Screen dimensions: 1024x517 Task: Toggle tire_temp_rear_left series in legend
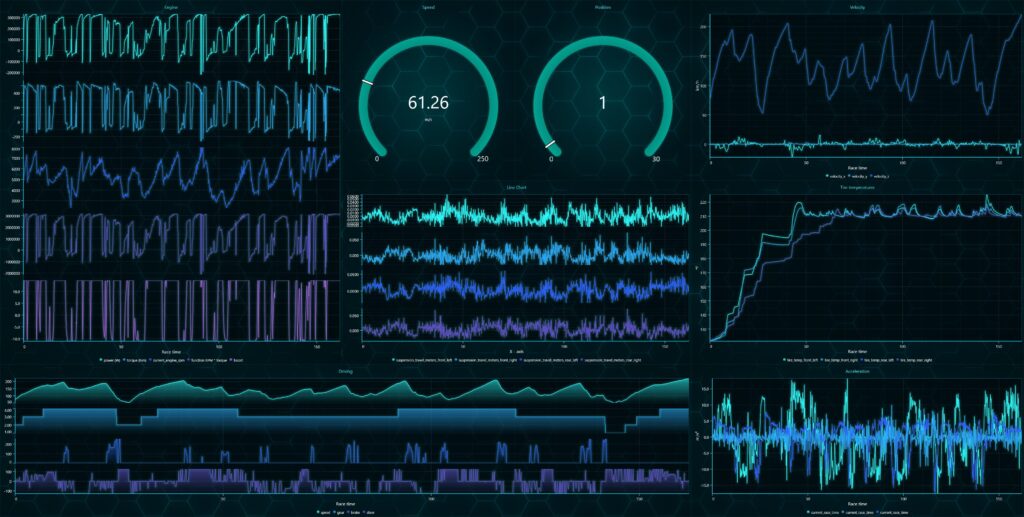point(877,360)
